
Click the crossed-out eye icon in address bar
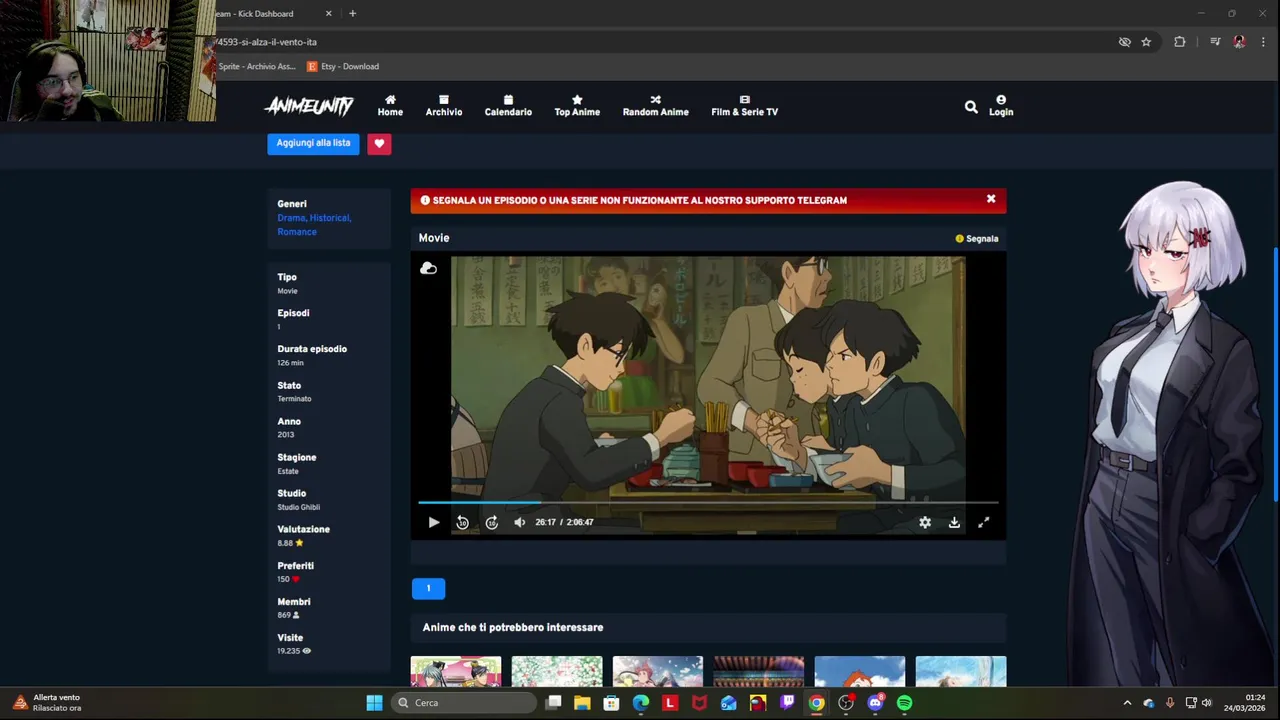tap(1124, 42)
